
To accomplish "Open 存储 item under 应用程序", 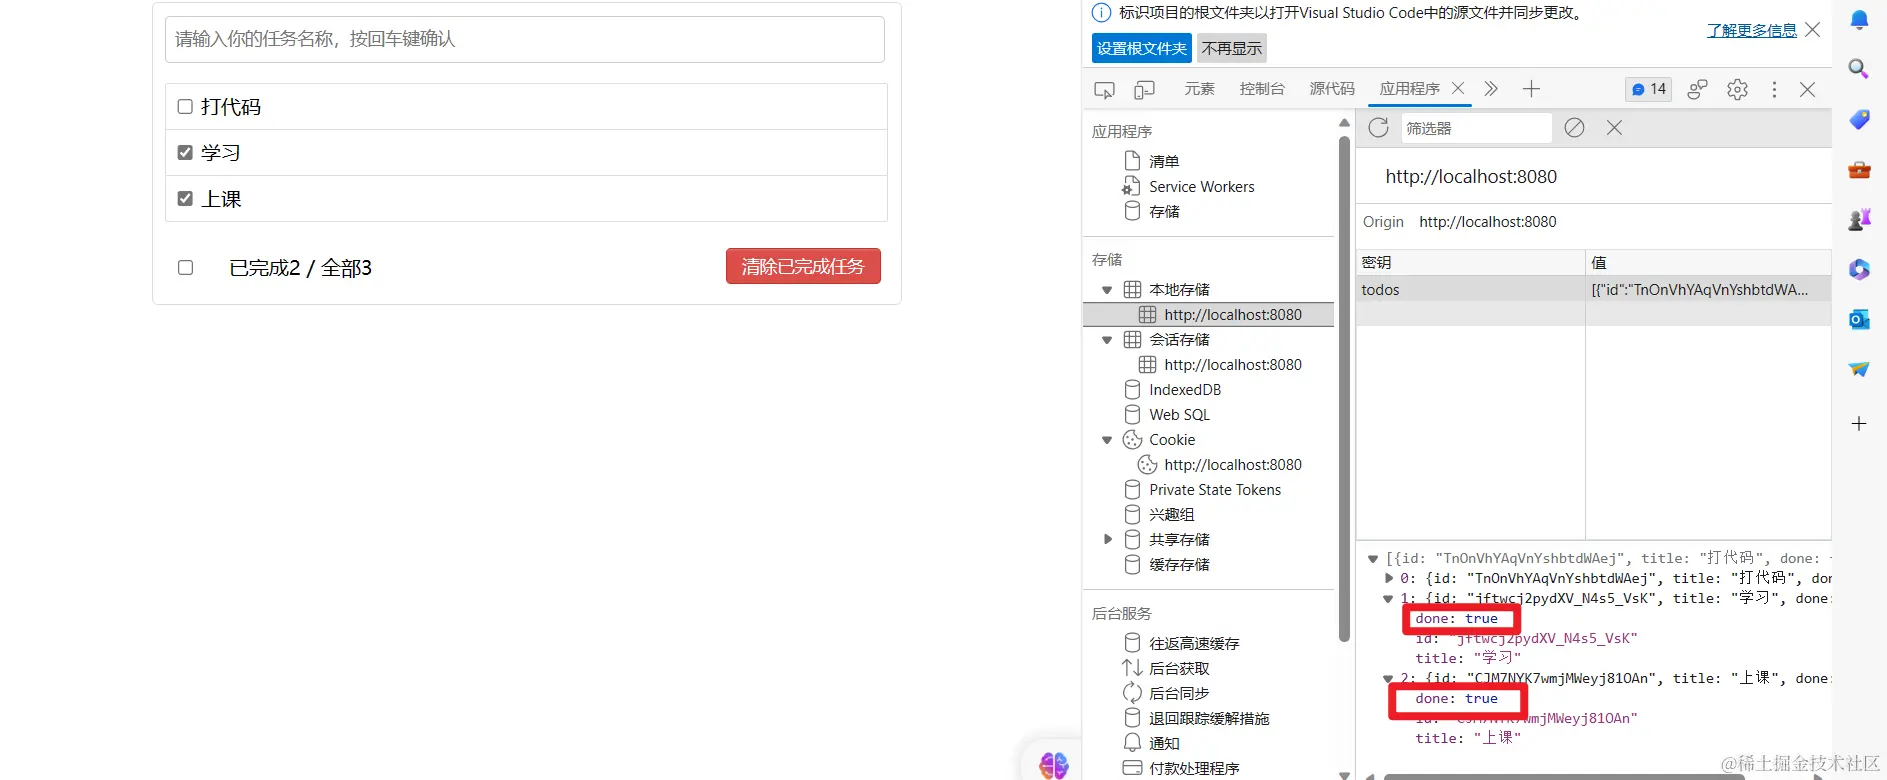I will click(1164, 212).
